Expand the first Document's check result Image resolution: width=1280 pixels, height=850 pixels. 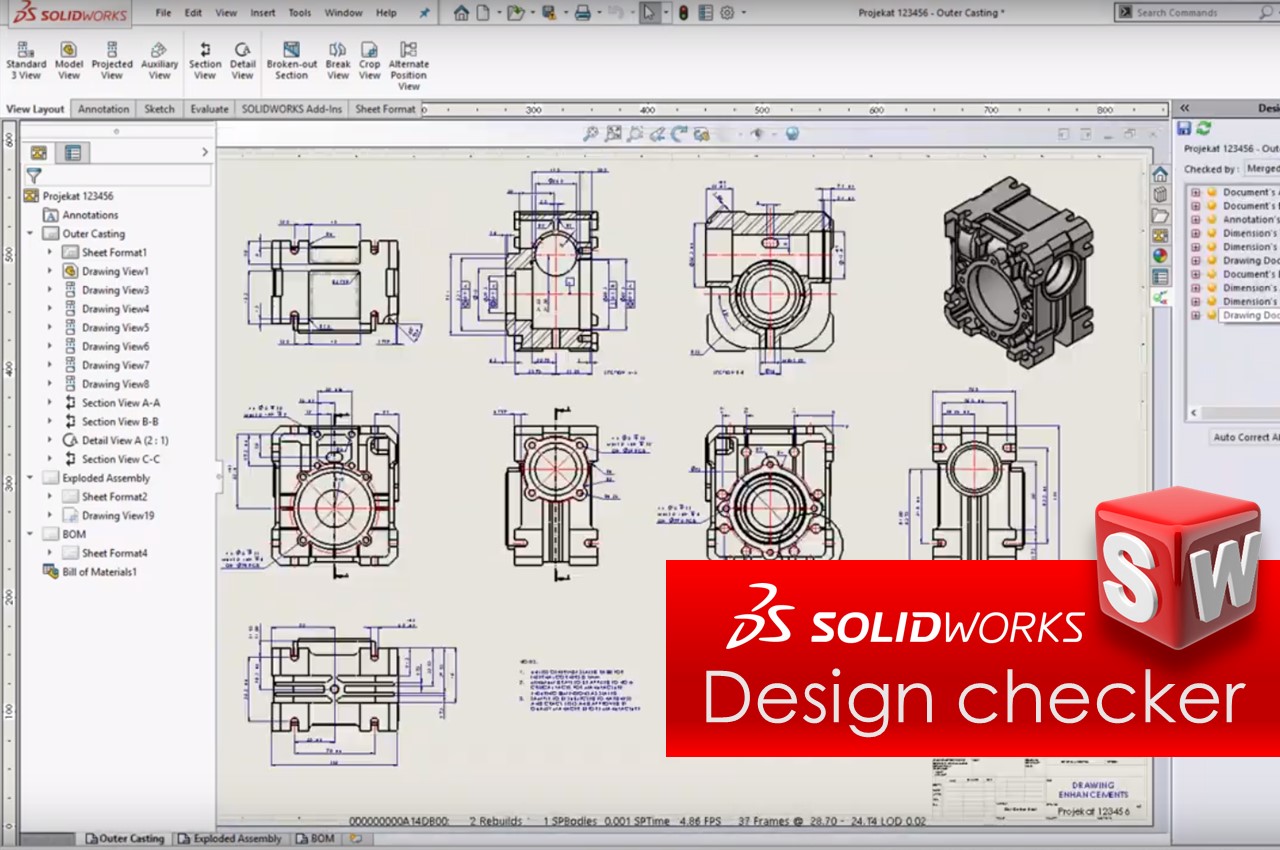tap(1194, 191)
